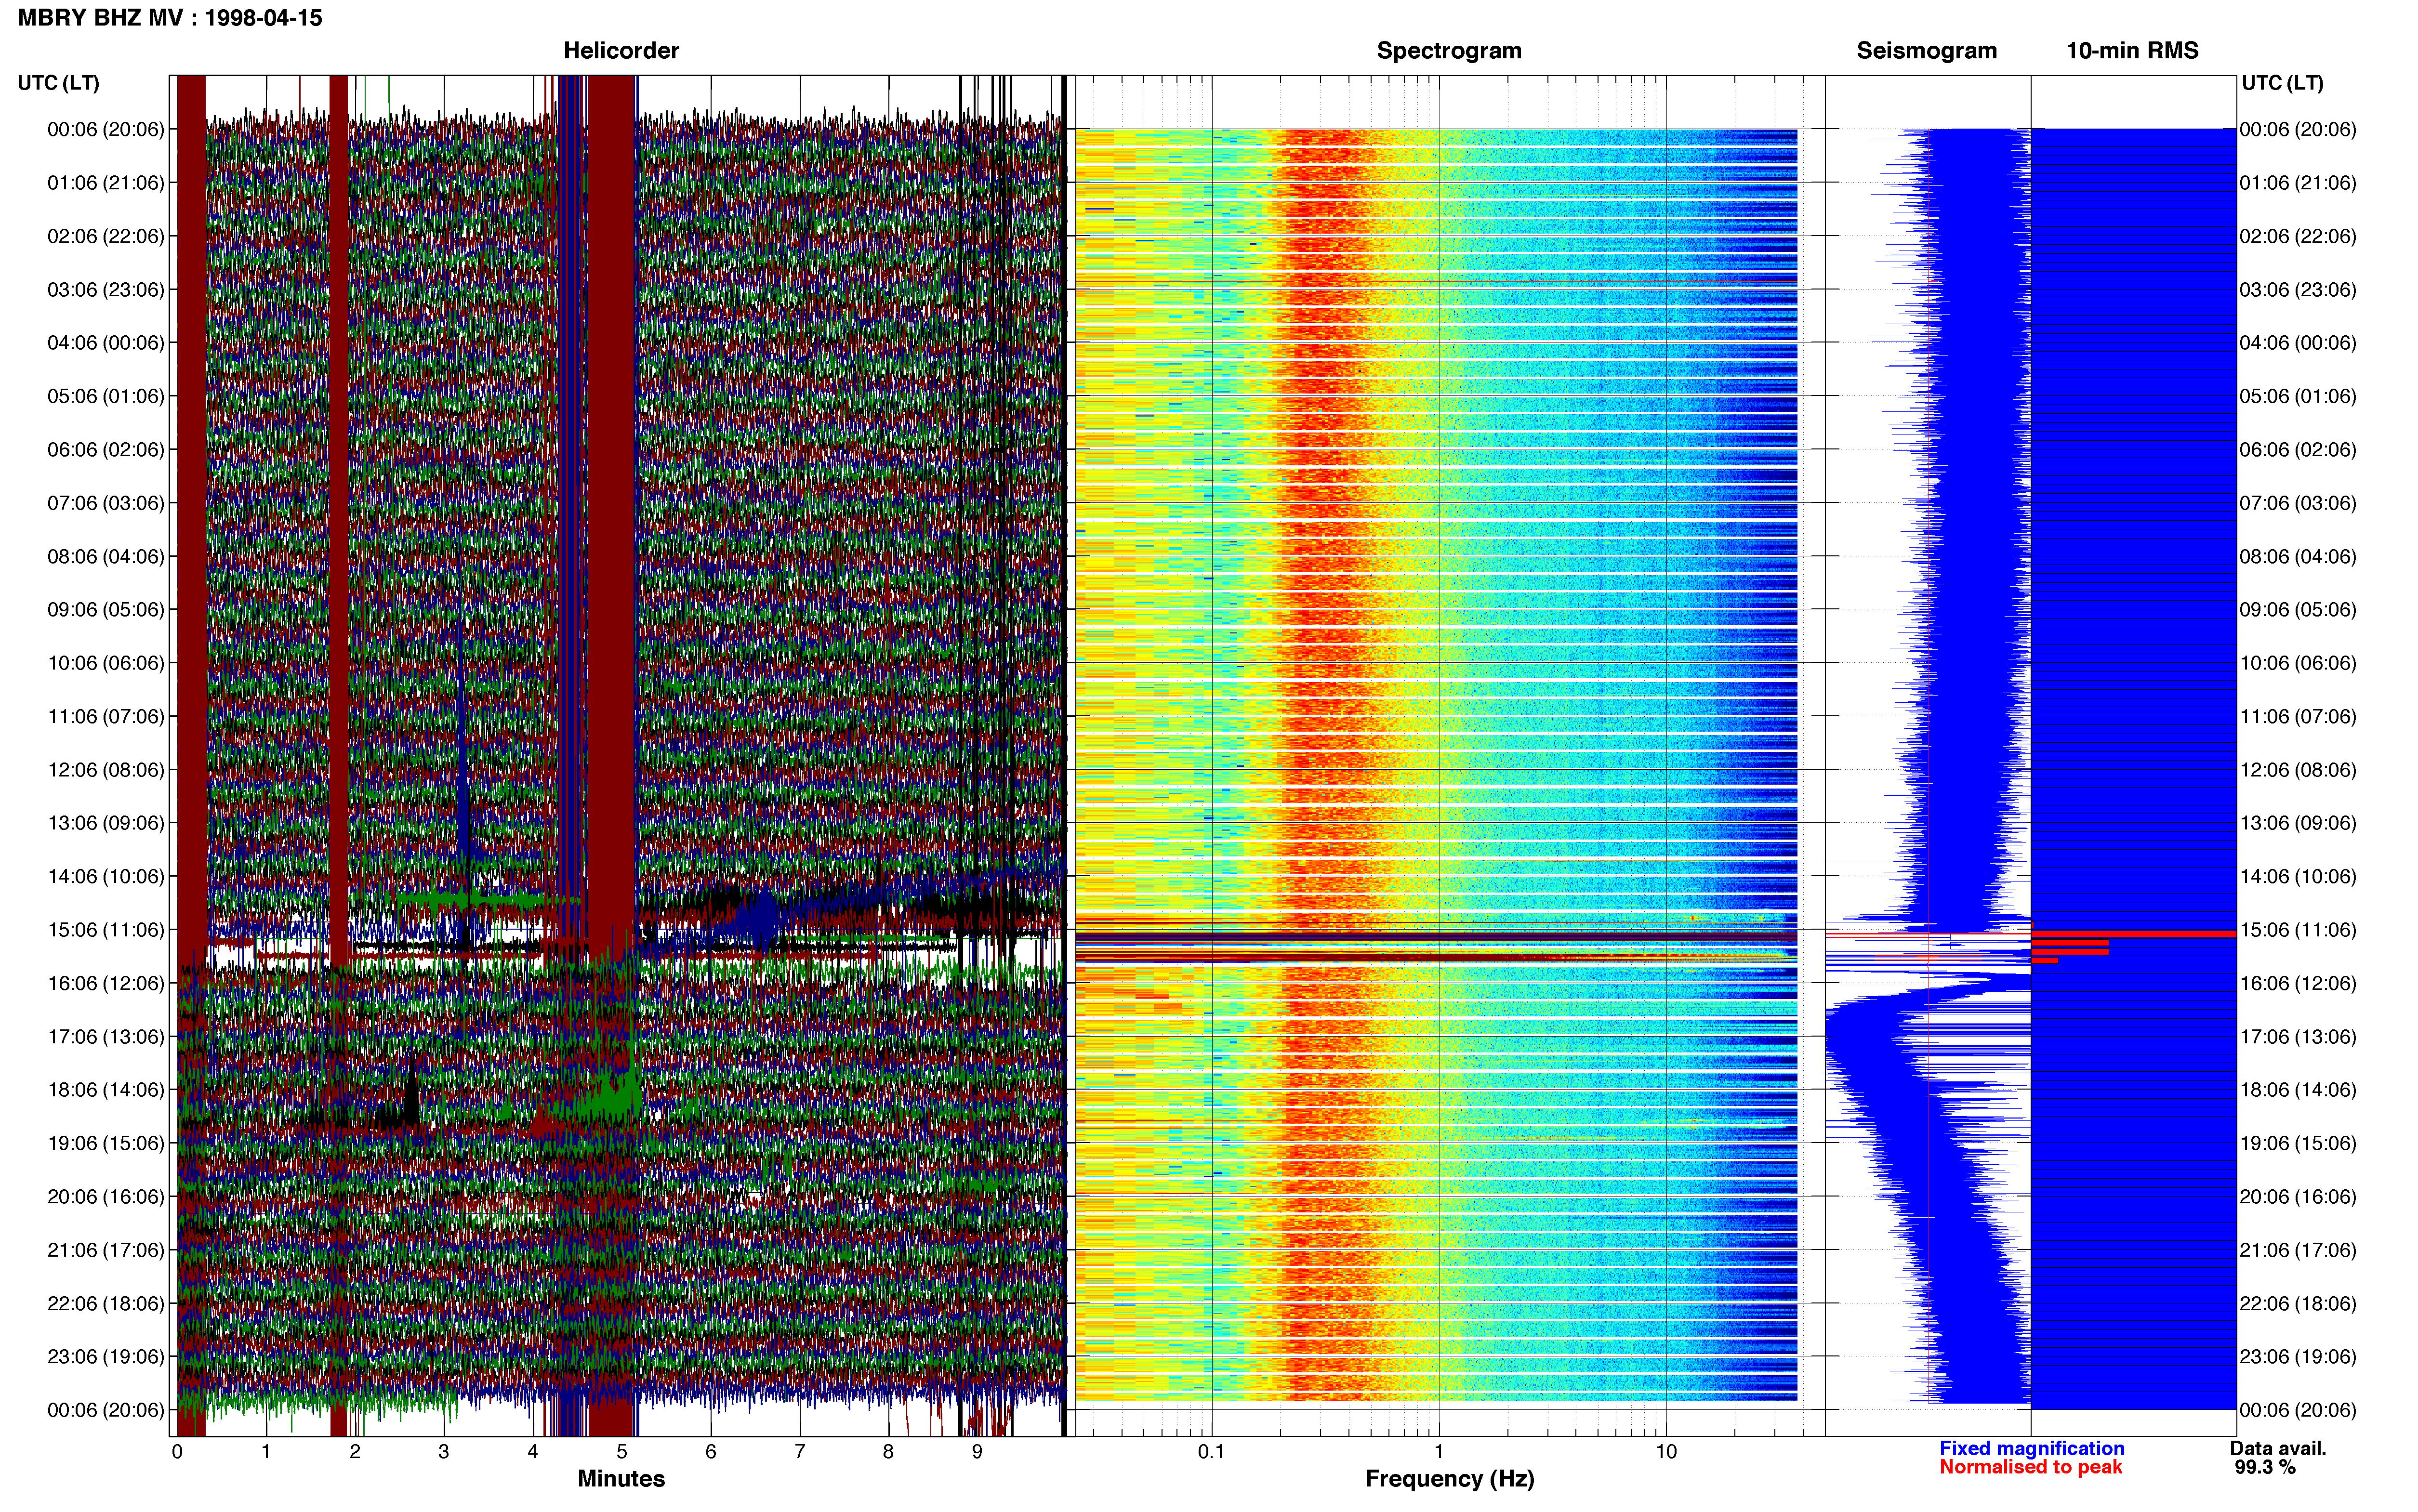Click left time label 13:06 (09:06)
2418x1512 pixels.
point(106,823)
